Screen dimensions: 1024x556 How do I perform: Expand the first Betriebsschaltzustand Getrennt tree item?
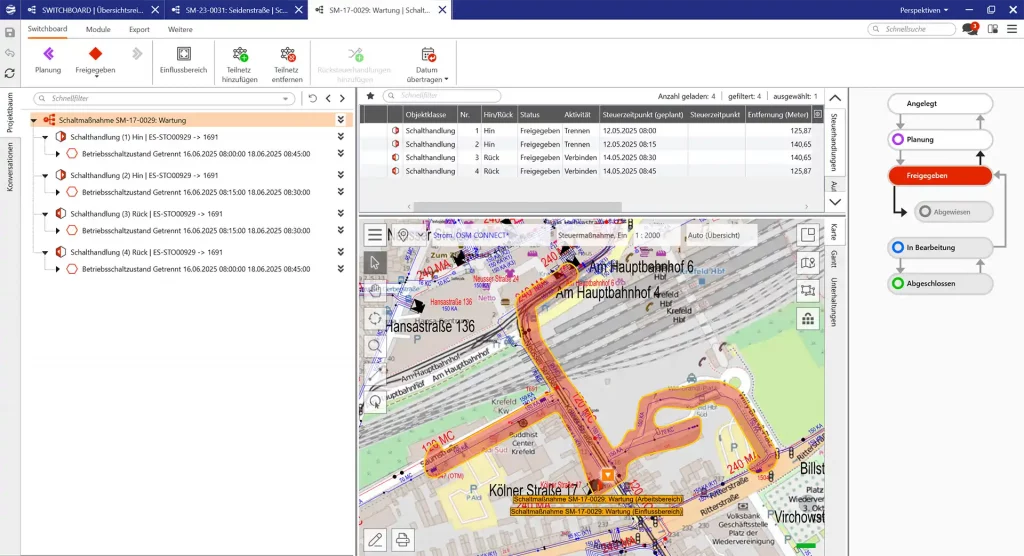(58, 154)
